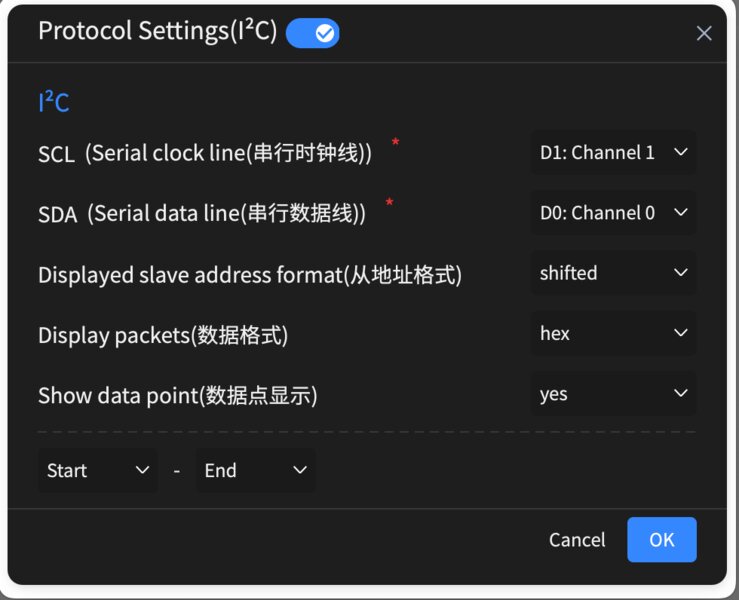Image resolution: width=739 pixels, height=600 pixels.
Task: Open the Start range dropdown
Action: point(98,471)
